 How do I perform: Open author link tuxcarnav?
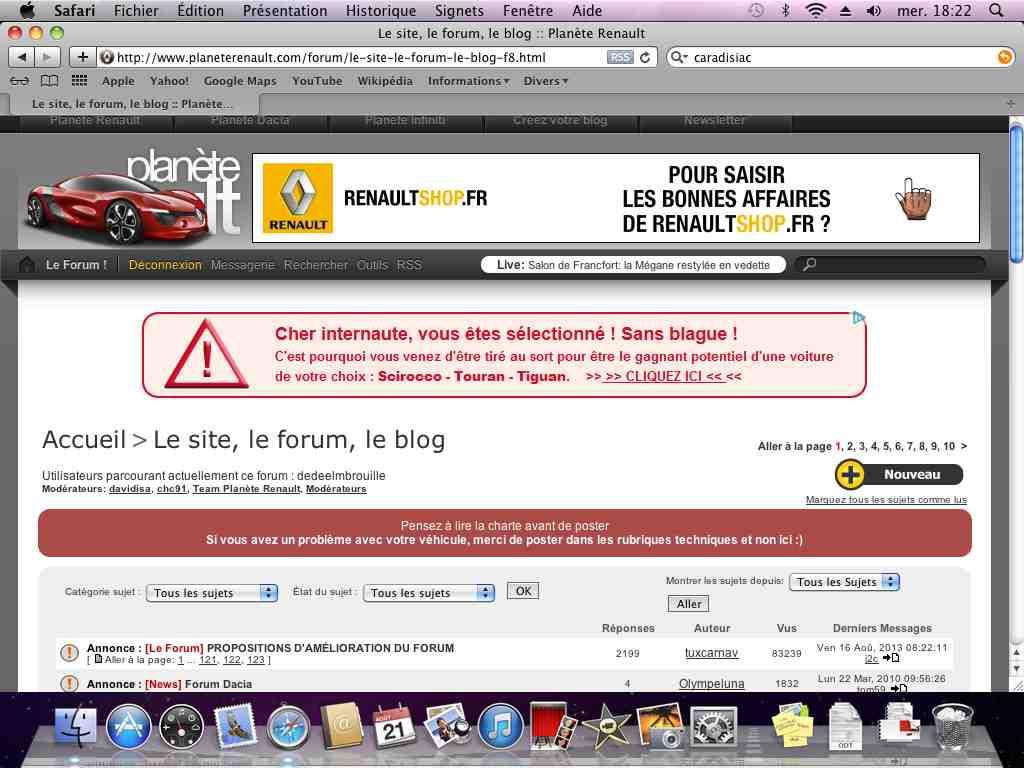point(711,652)
